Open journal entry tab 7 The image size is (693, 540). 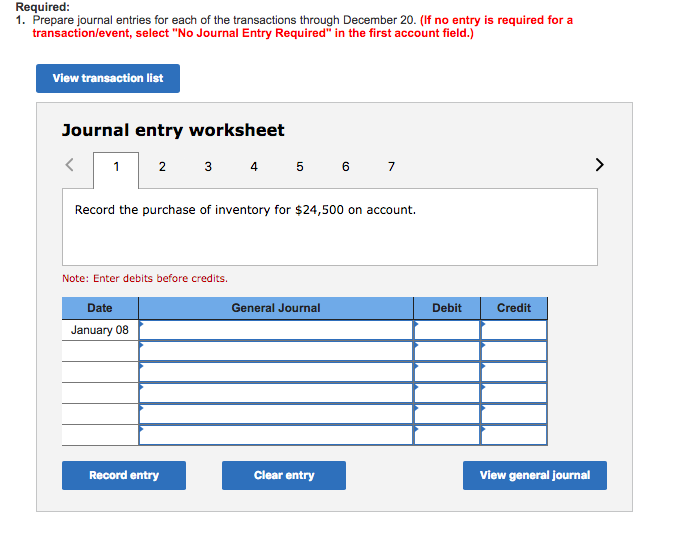(391, 167)
